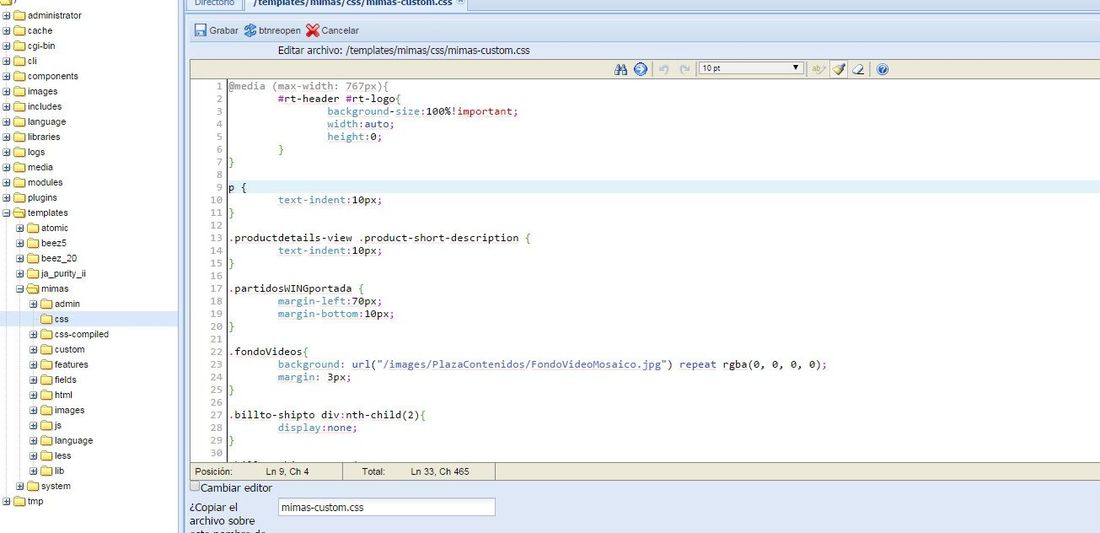Open the less folder

tap(62, 456)
